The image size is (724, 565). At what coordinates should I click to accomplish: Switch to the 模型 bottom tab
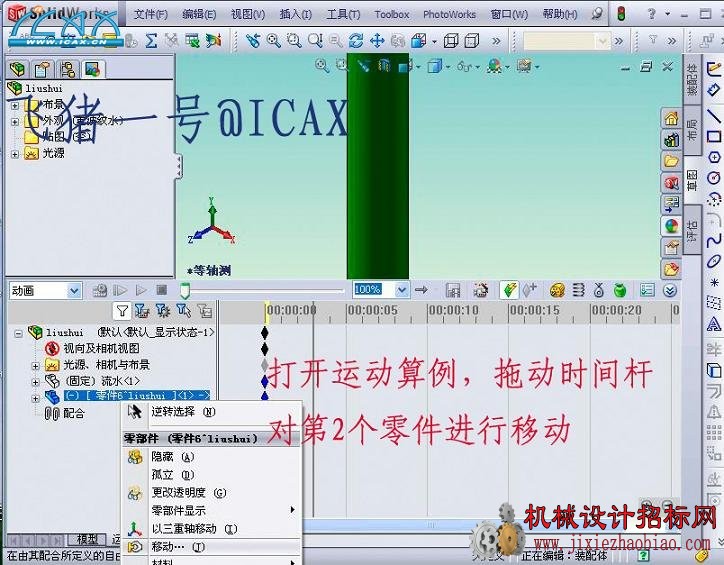(88, 539)
